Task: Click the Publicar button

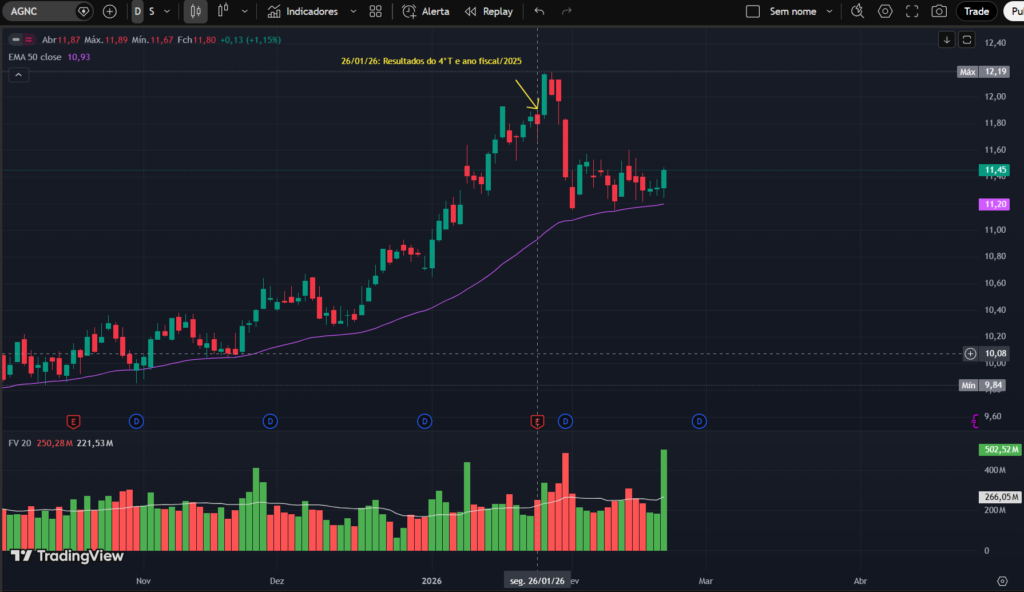Action: 1015,11
